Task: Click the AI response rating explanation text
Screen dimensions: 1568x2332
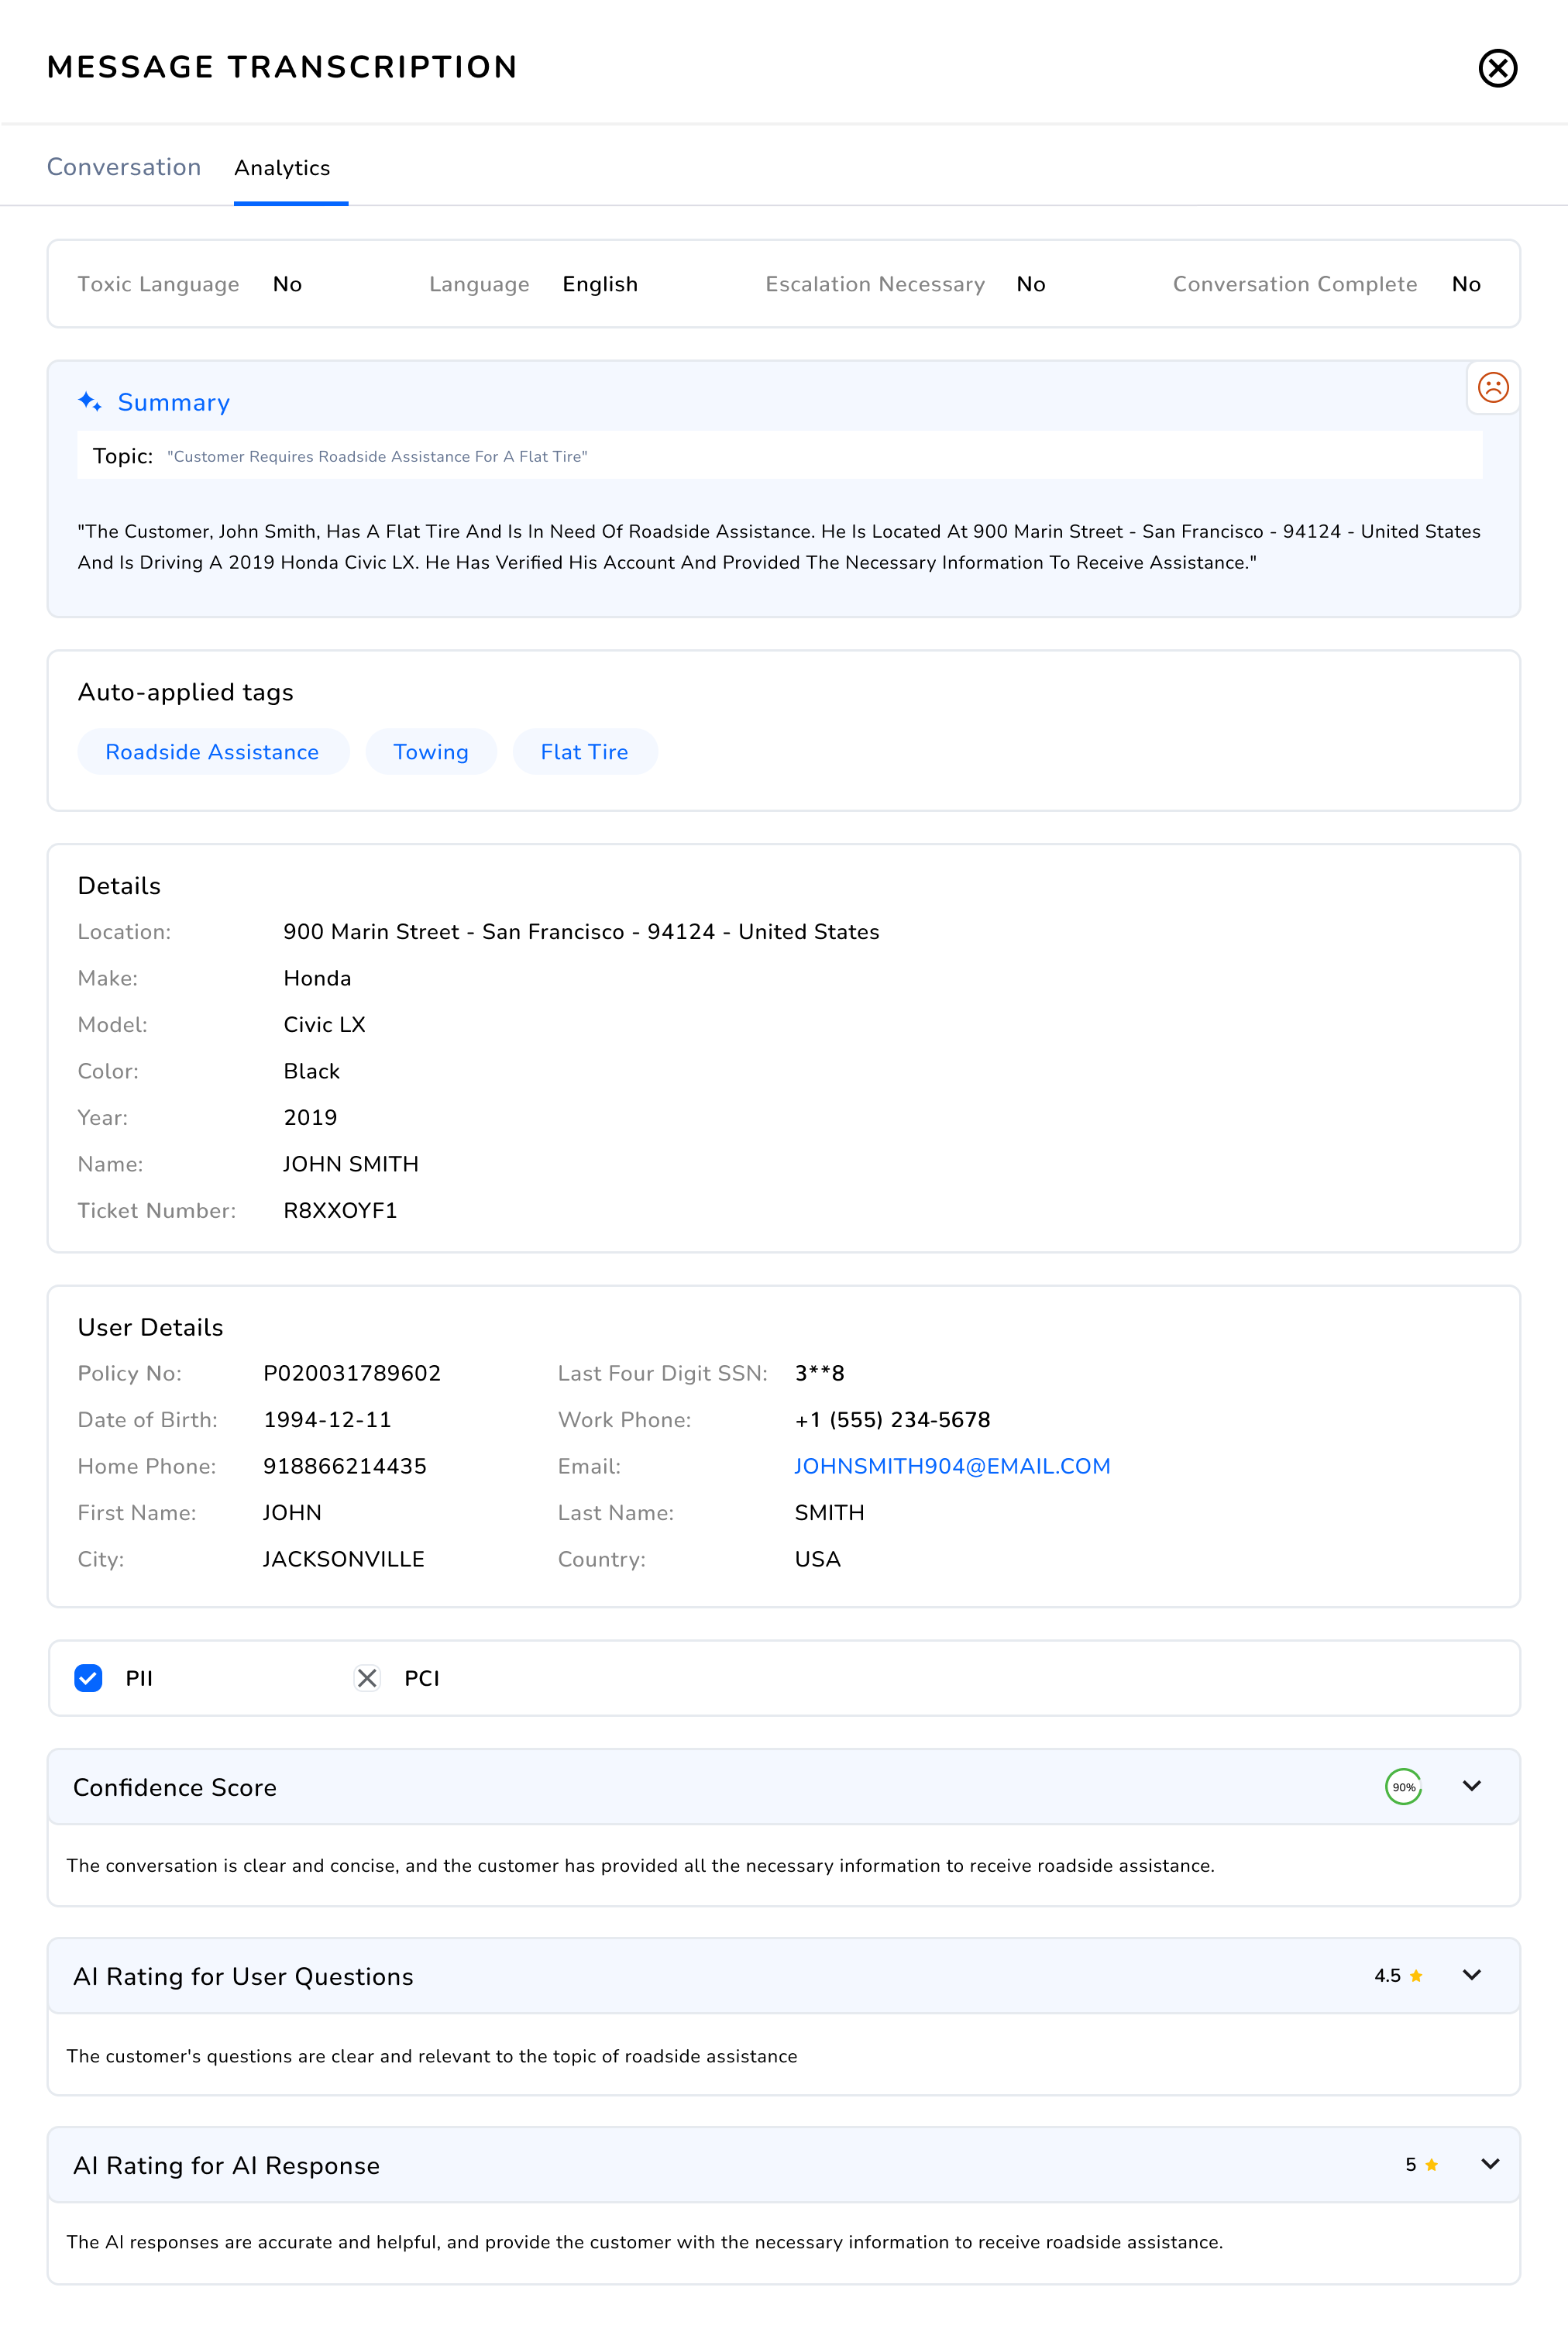Action: tap(644, 2242)
